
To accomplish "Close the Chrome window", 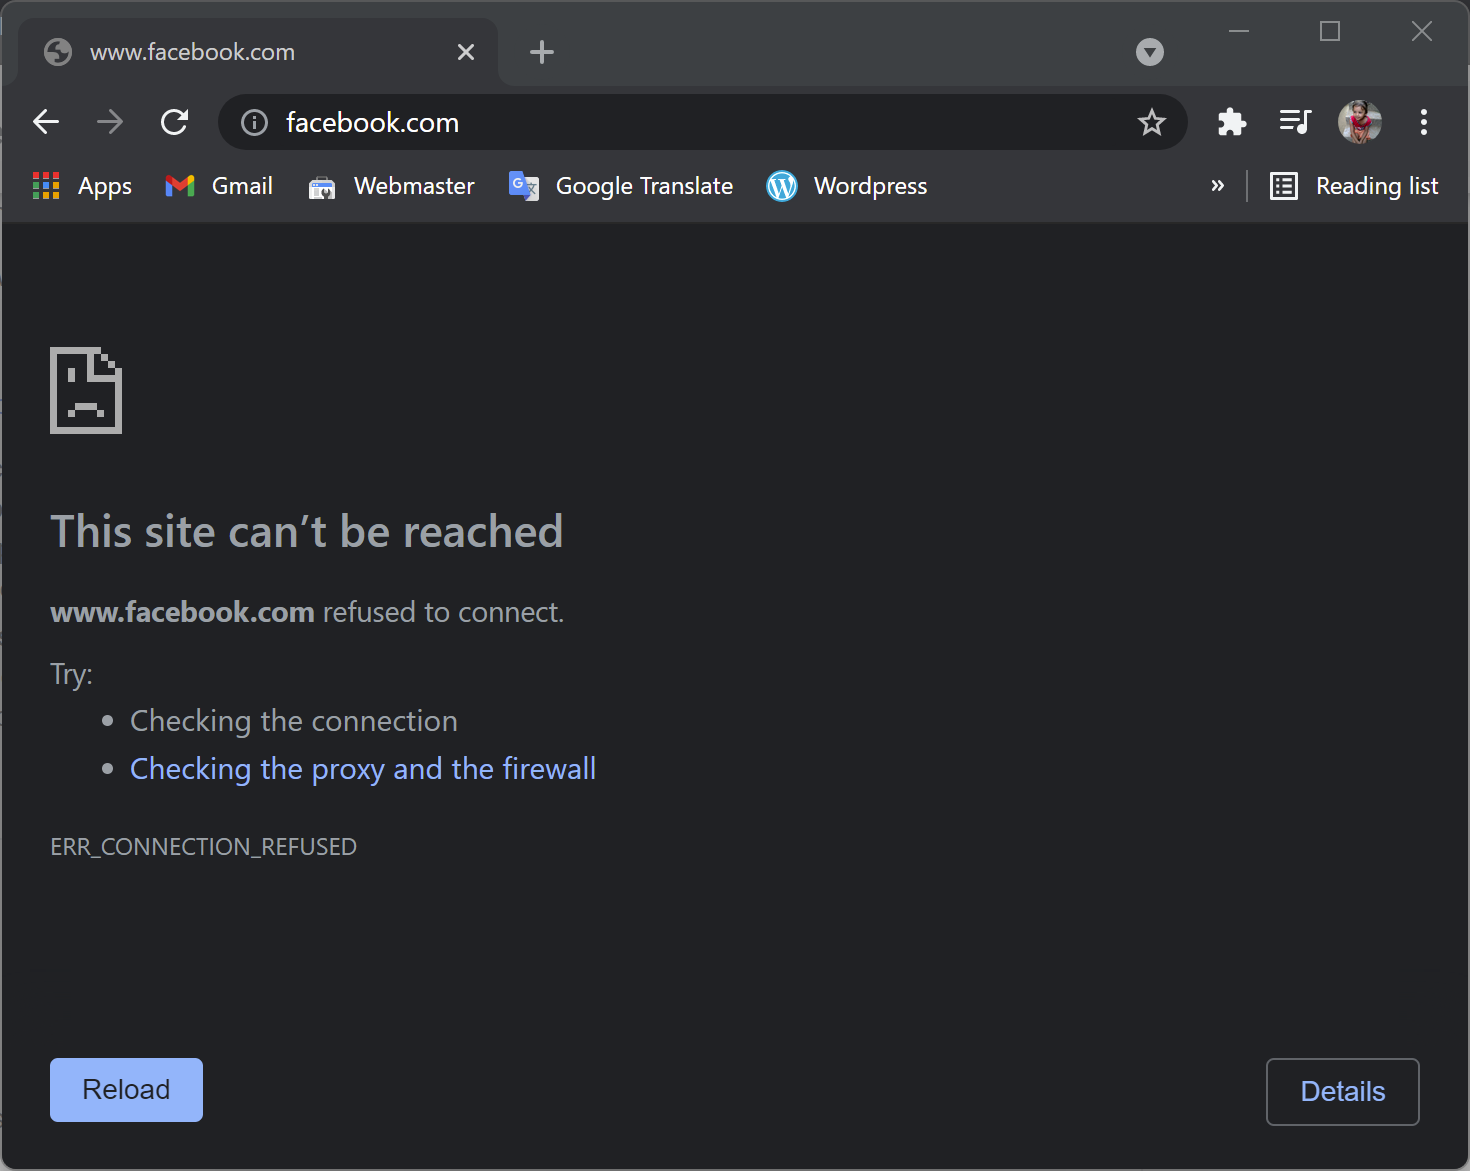I will [x=1422, y=31].
